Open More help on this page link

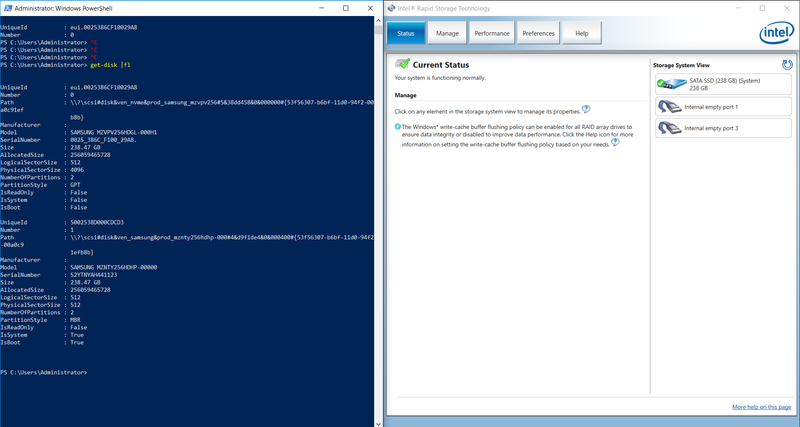click(761, 407)
